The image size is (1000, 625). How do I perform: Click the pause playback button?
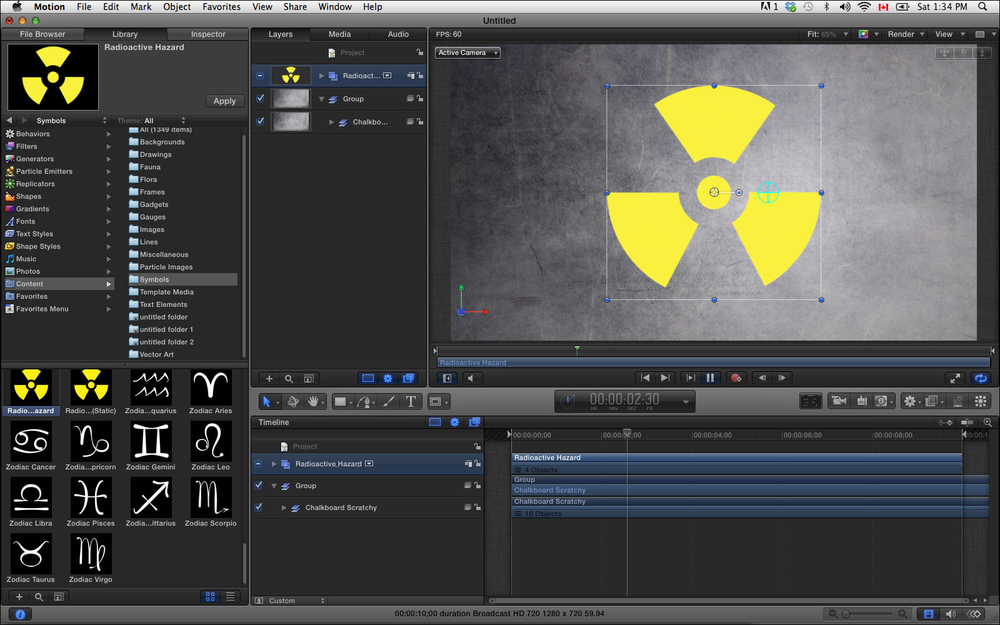point(710,378)
